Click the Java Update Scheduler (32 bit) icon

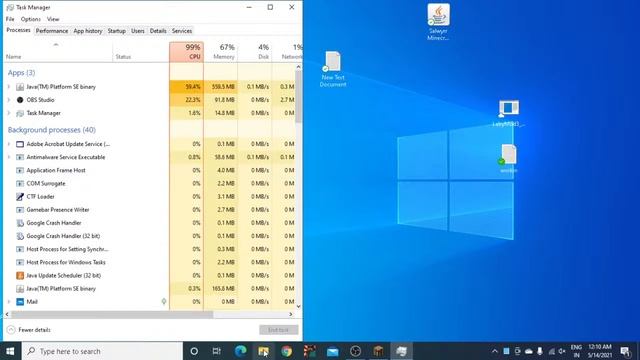[20, 276]
